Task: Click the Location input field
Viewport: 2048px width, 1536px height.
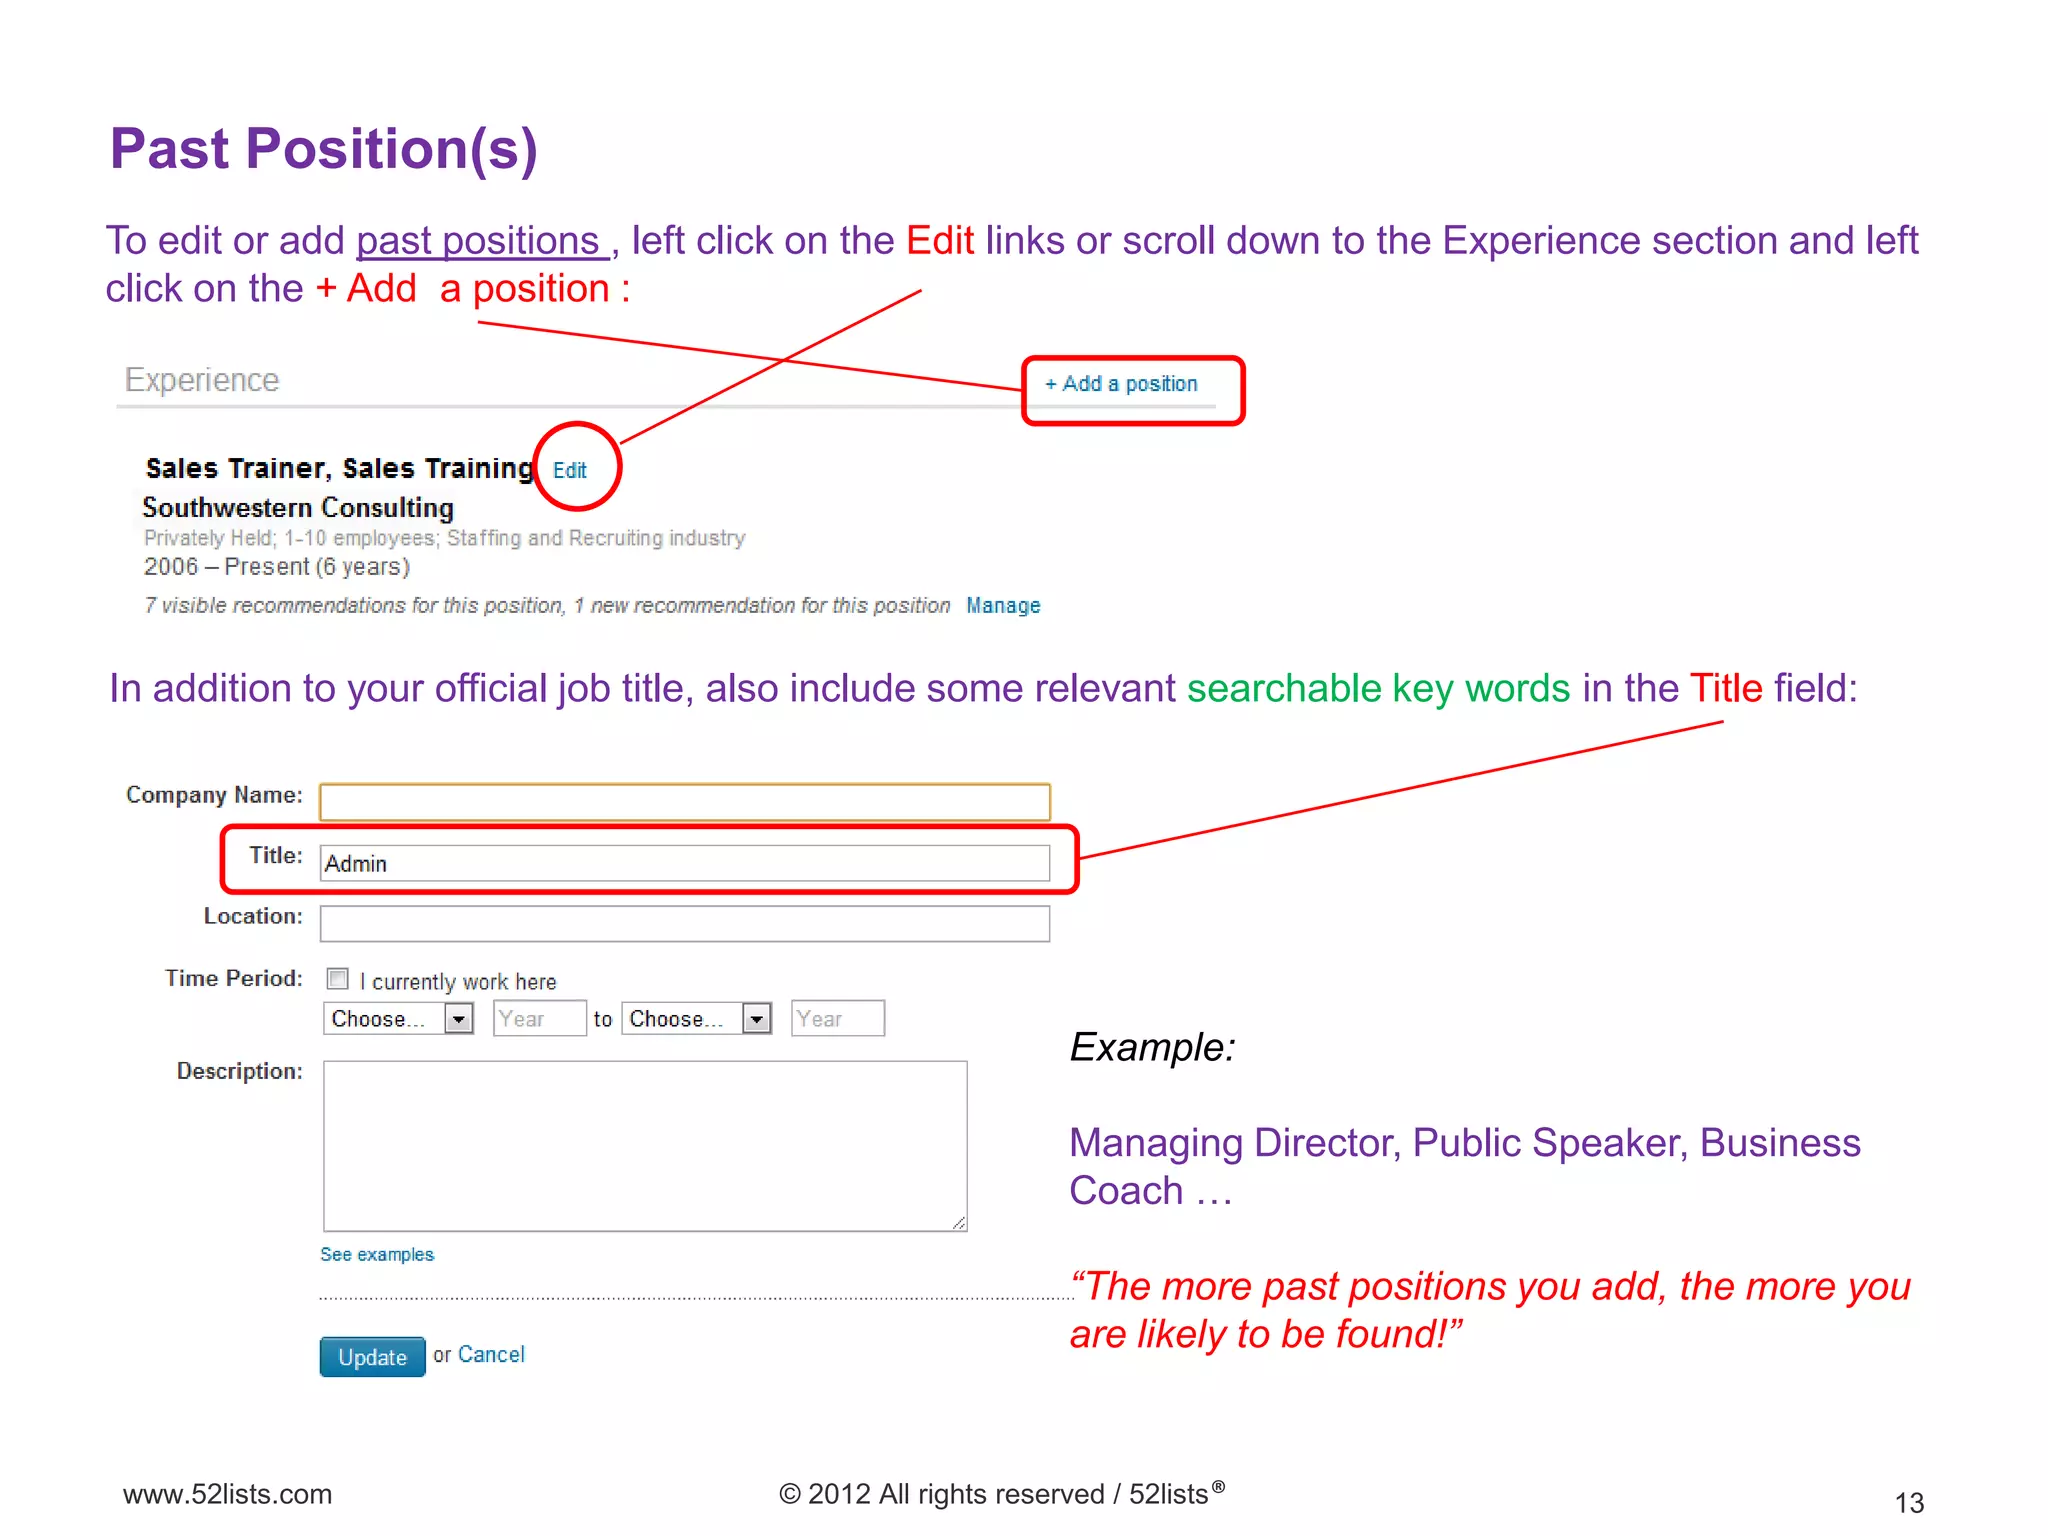Action: click(x=685, y=923)
